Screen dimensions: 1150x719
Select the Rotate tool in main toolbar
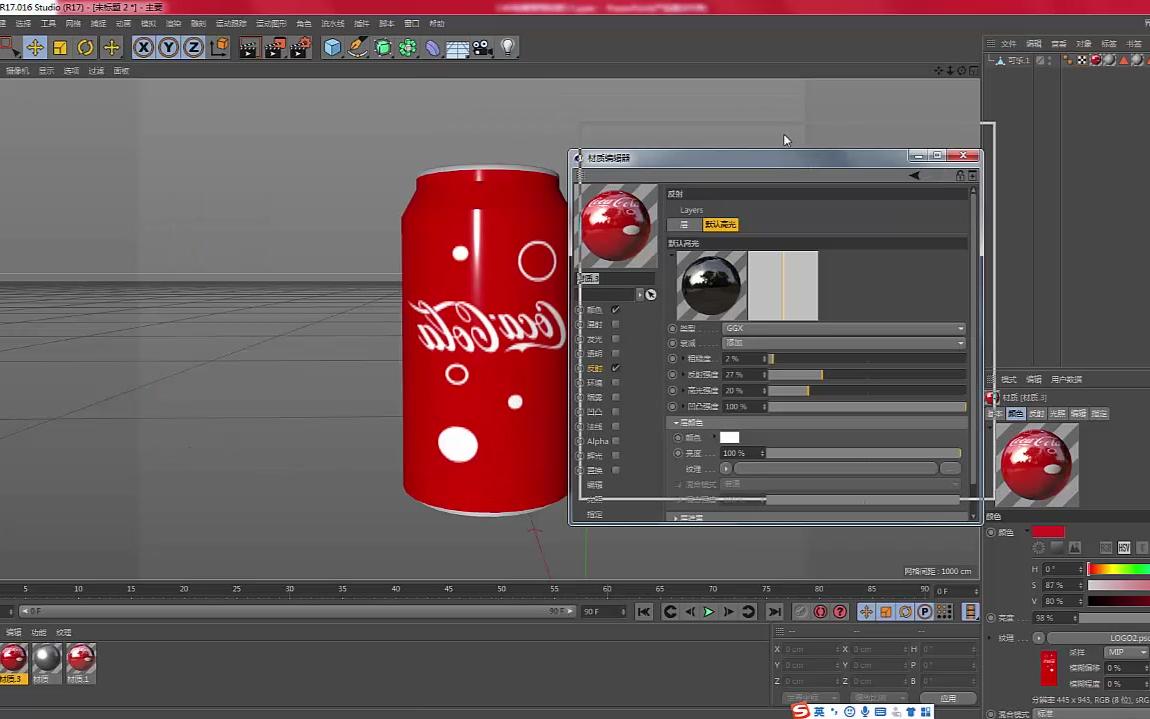click(x=85, y=48)
